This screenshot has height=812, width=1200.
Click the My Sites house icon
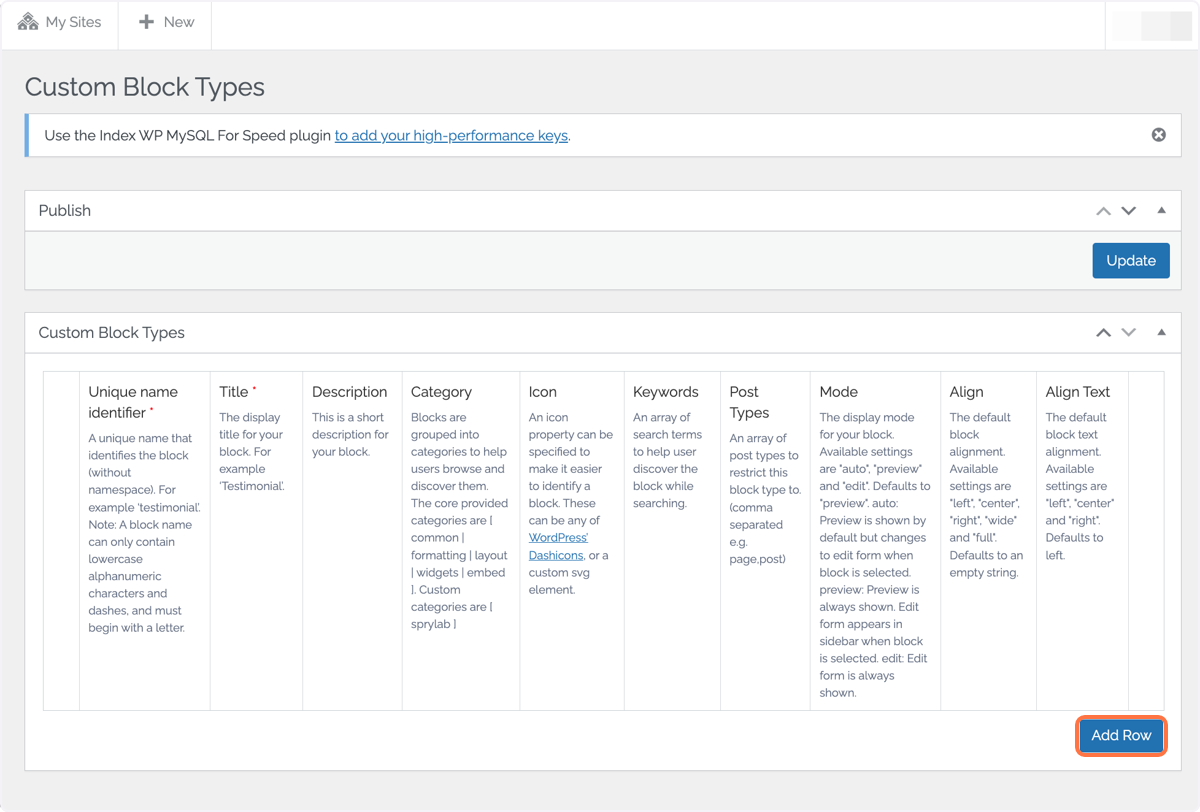point(28,21)
